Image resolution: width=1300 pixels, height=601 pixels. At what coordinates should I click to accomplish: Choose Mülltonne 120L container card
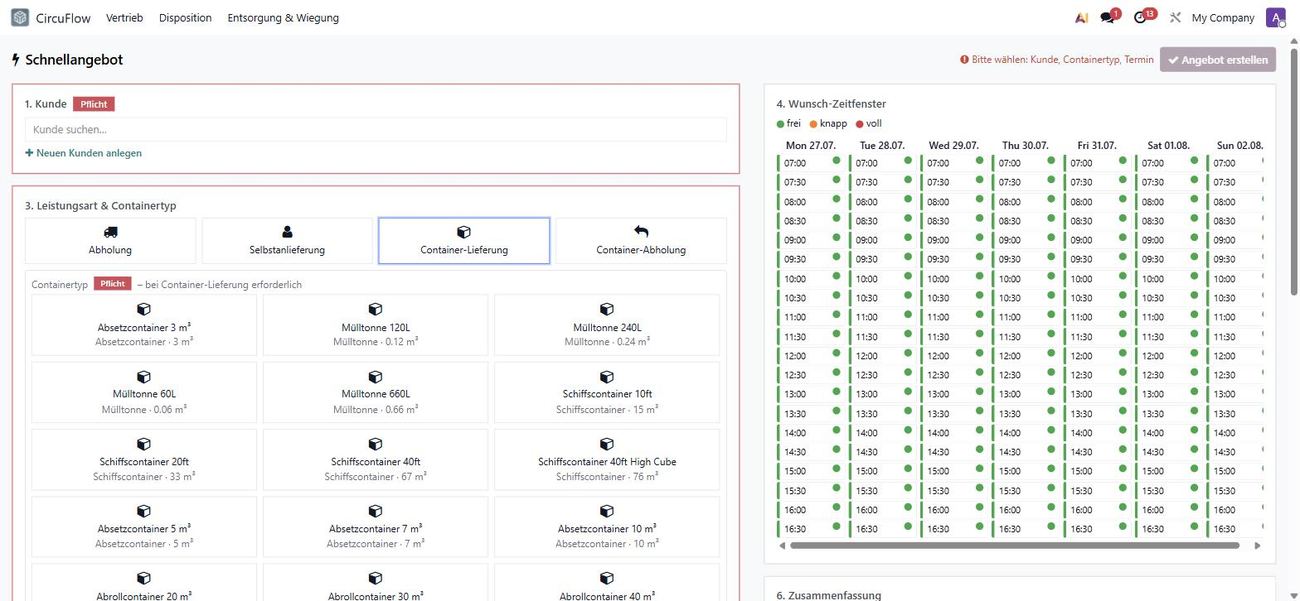tap(375, 325)
